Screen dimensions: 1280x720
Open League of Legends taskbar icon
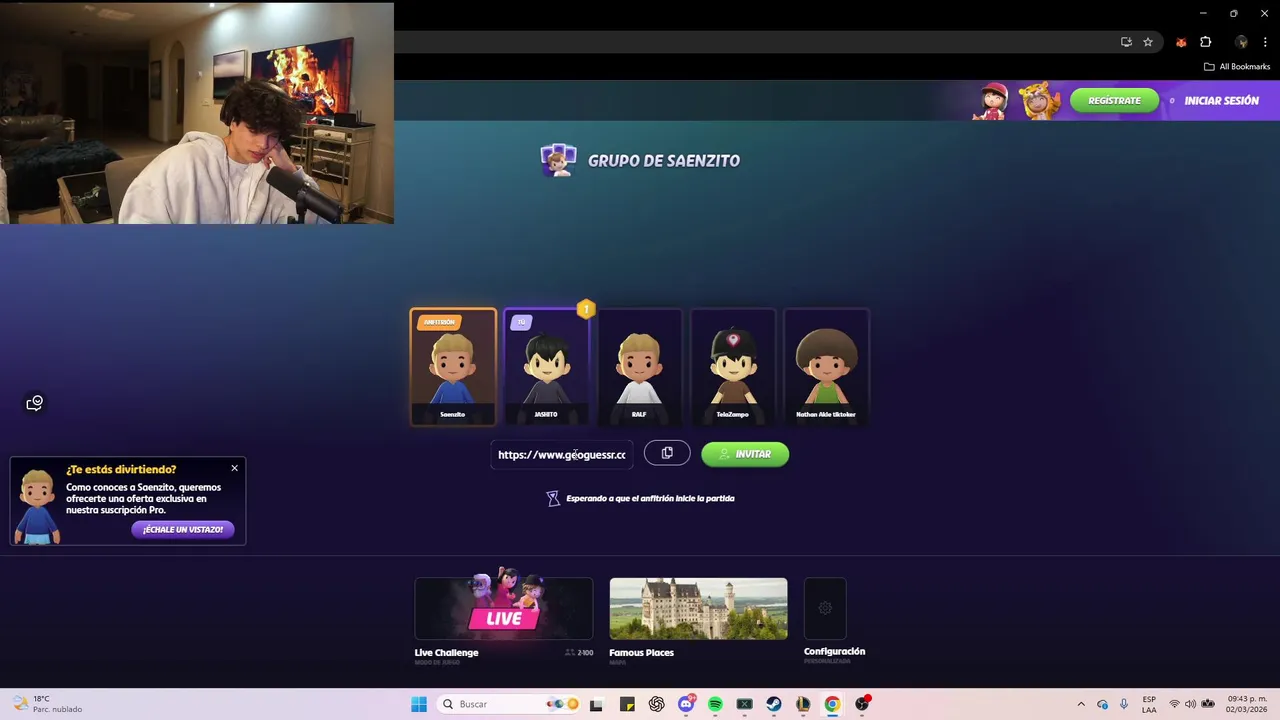pyautogui.click(x=803, y=704)
